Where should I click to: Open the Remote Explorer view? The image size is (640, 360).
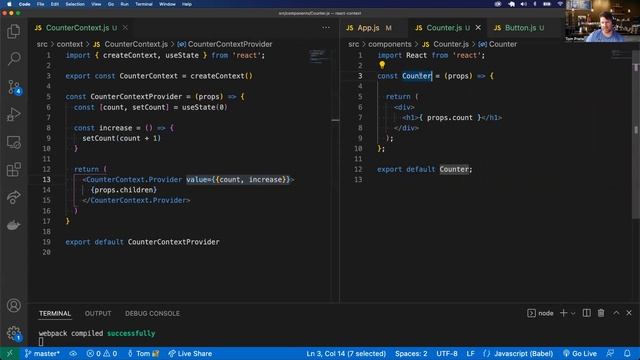pyautogui.click(x=13, y=142)
